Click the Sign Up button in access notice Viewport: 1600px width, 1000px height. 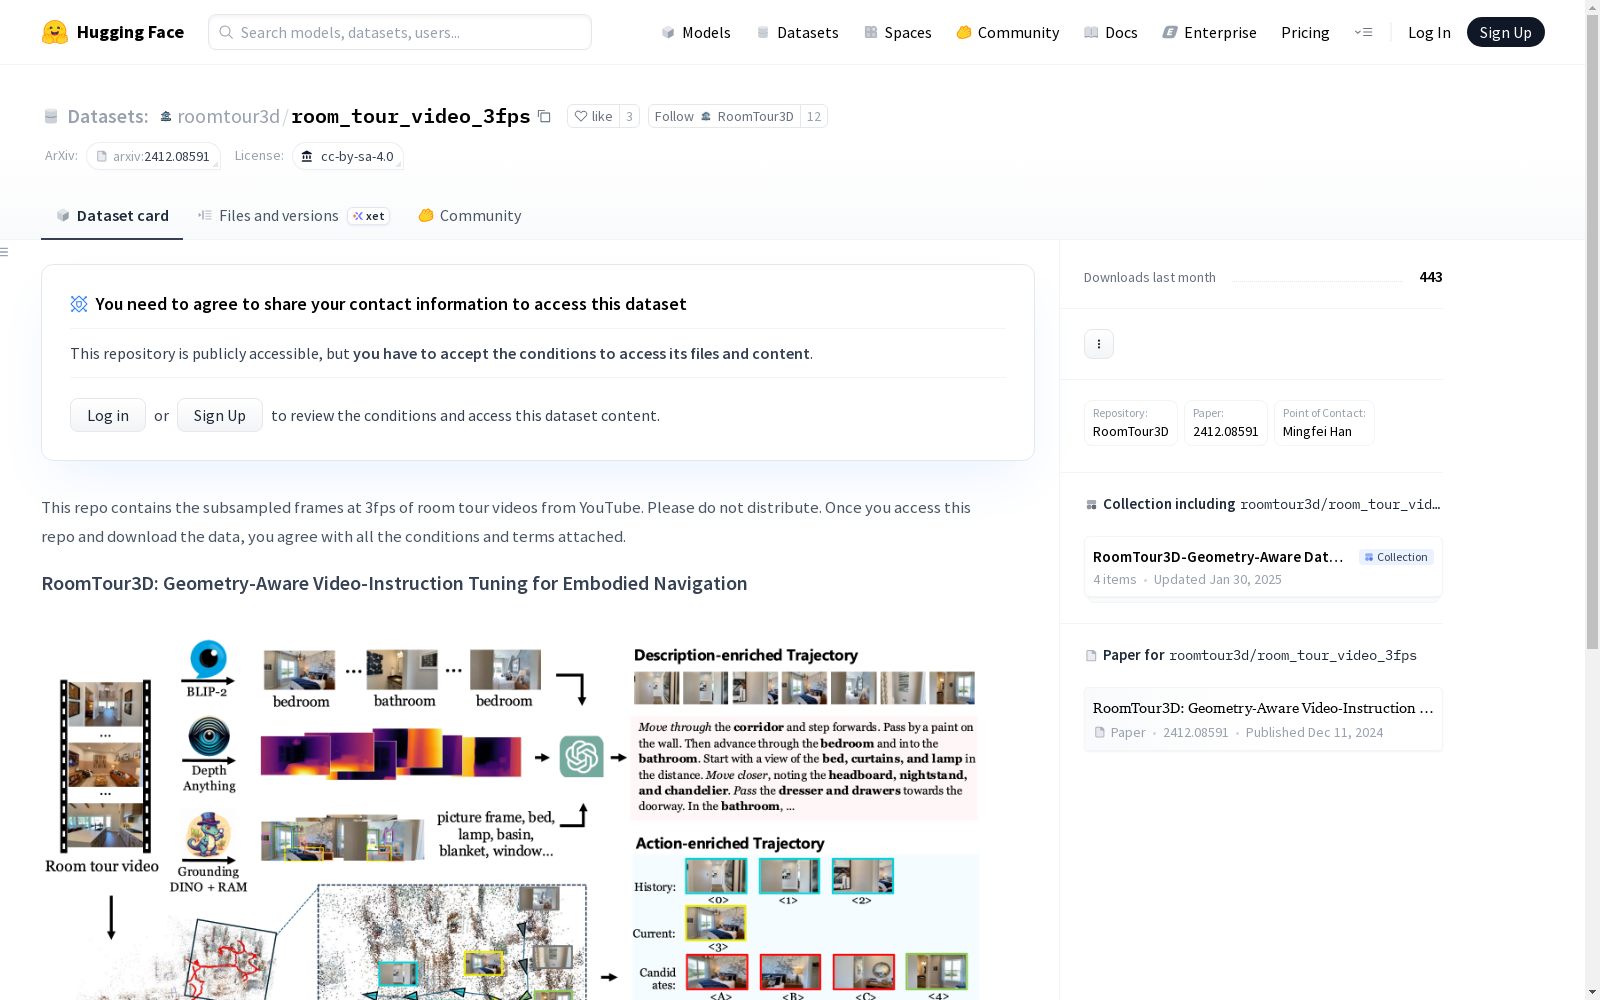tap(220, 415)
